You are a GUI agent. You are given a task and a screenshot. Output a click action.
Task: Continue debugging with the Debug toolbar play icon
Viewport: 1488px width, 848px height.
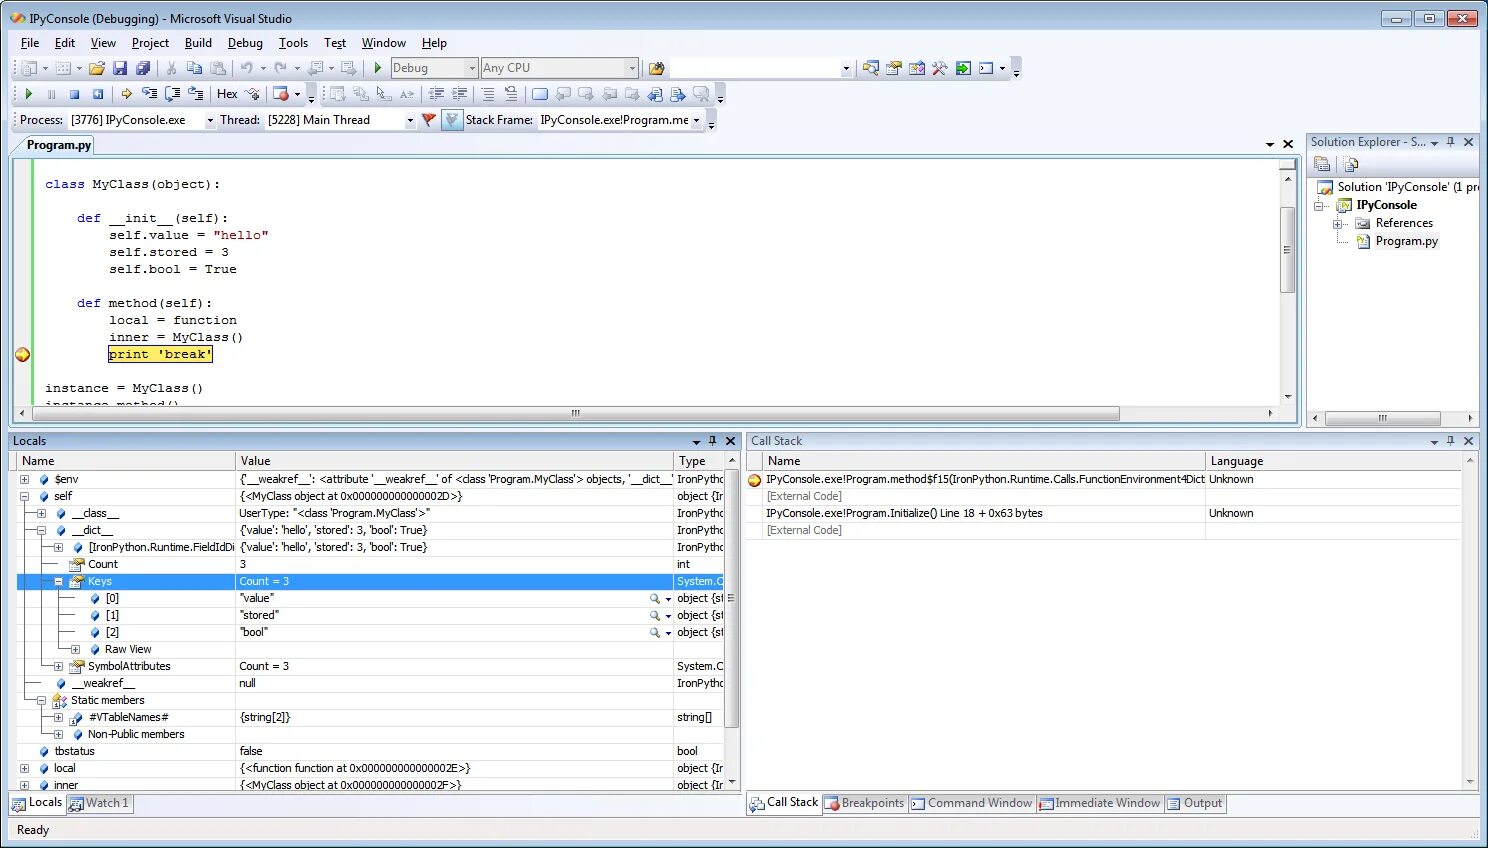(29, 94)
